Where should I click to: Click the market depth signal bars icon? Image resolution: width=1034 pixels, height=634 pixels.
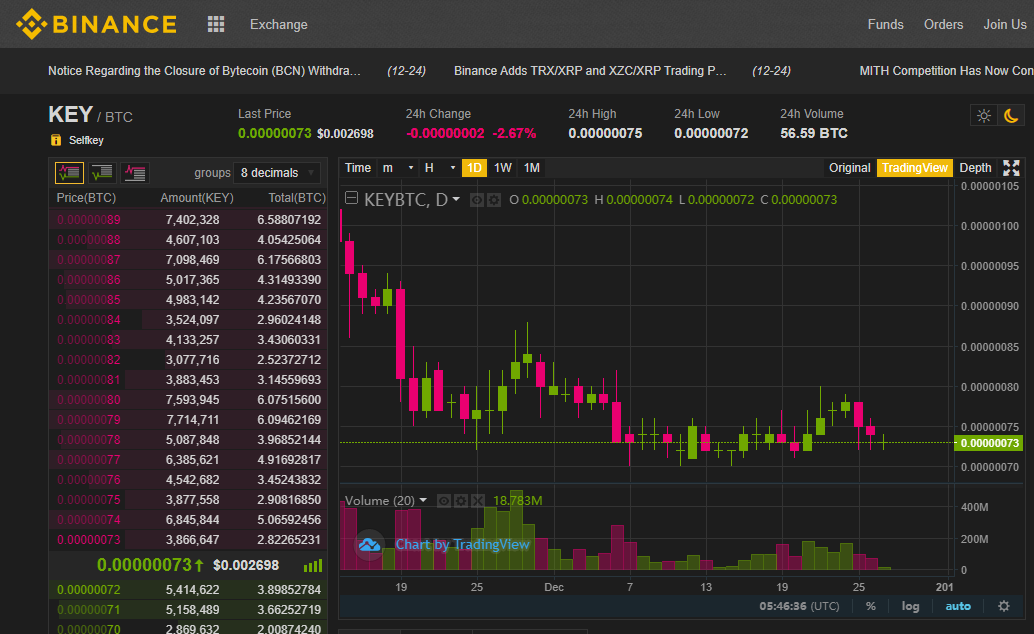(x=313, y=565)
